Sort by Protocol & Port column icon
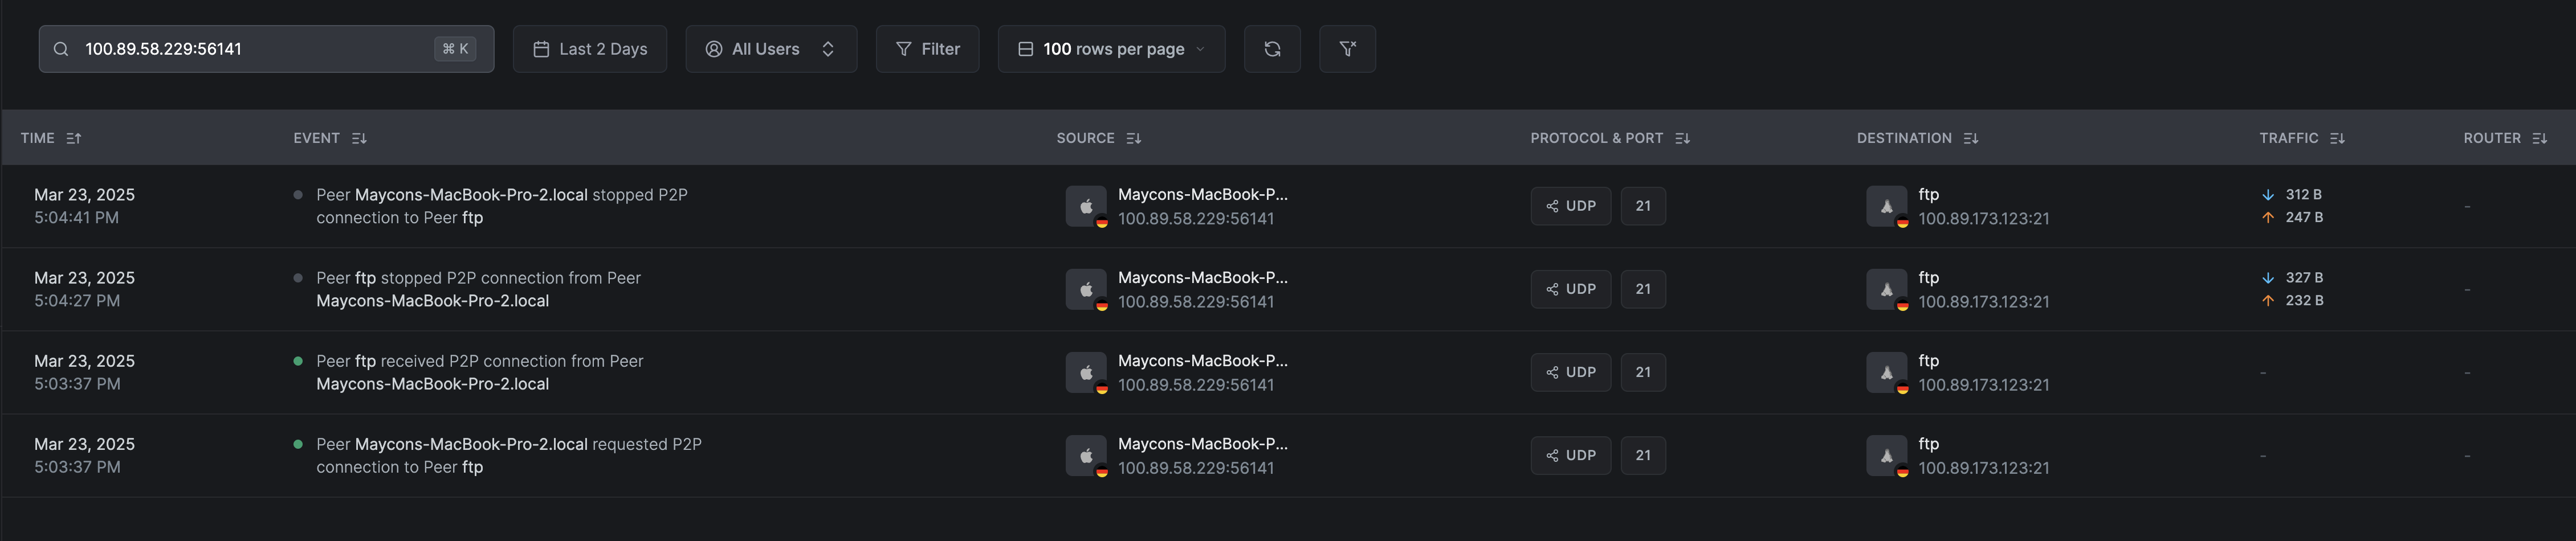Image resolution: width=2576 pixels, height=541 pixels. (x=1682, y=138)
